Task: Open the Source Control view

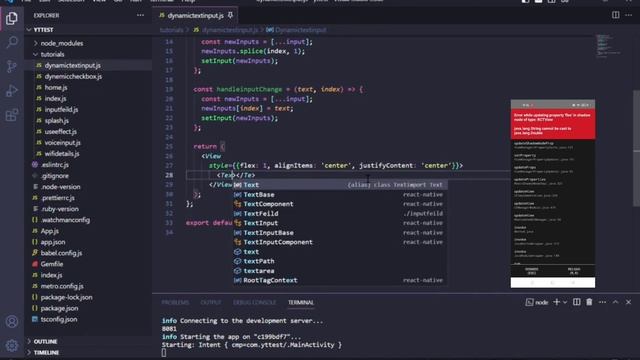Action: 12,66
